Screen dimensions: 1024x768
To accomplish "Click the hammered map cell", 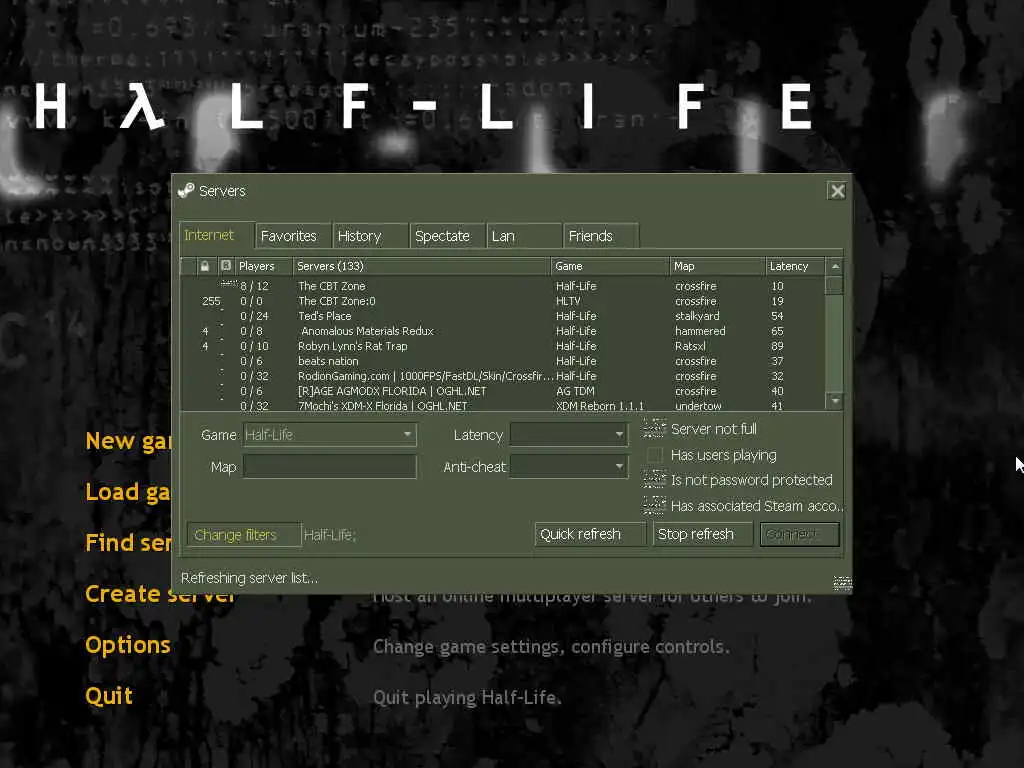I will [x=700, y=331].
